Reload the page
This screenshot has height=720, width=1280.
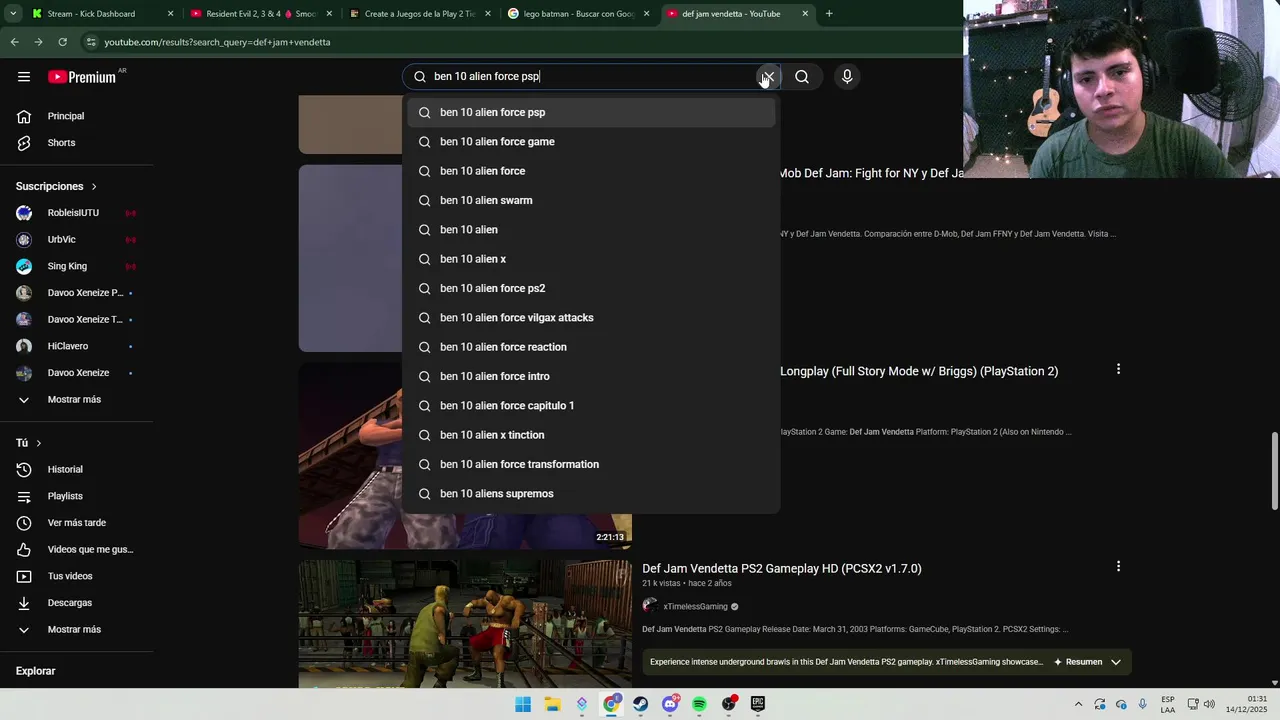click(62, 42)
